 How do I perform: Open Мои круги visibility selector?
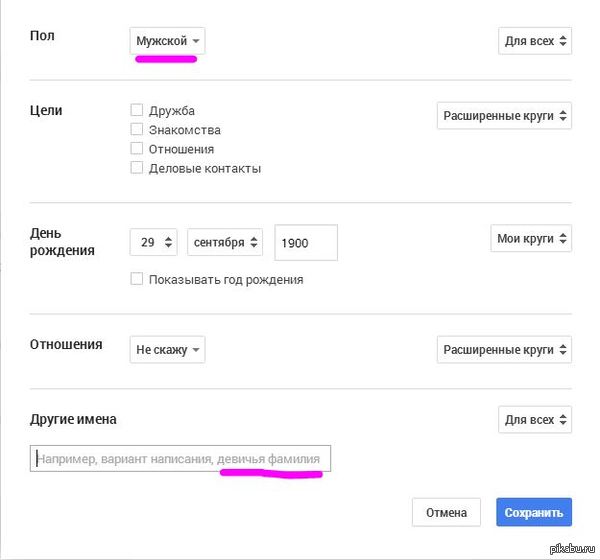(533, 239)
